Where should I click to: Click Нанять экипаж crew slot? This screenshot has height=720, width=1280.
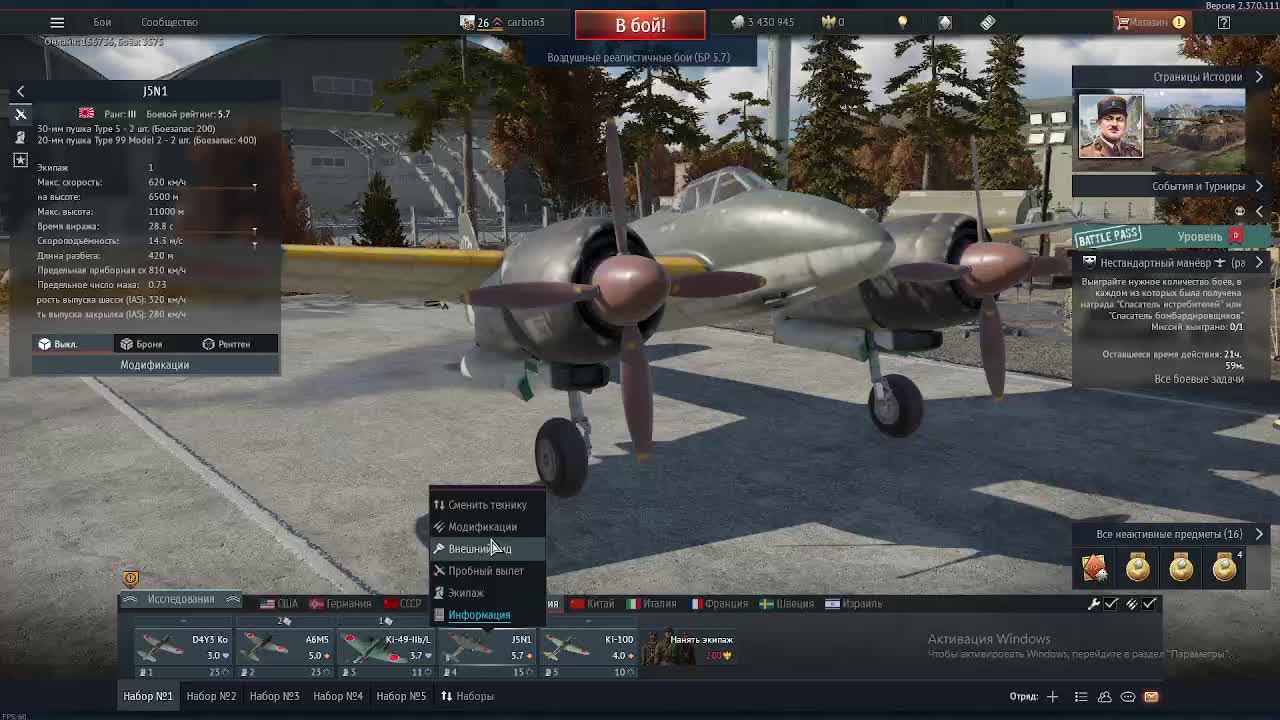[x=691, y=648]
